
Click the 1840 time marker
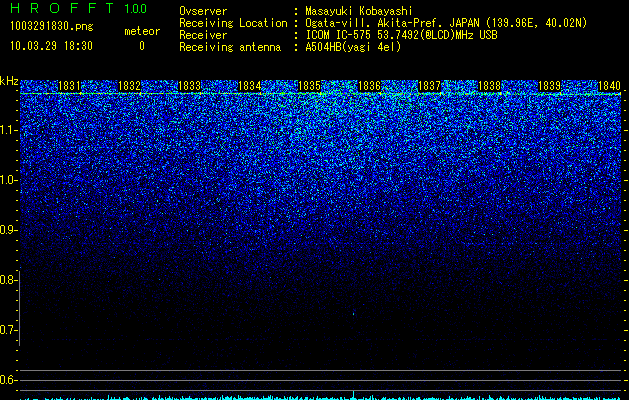click(x=610, y=86)
